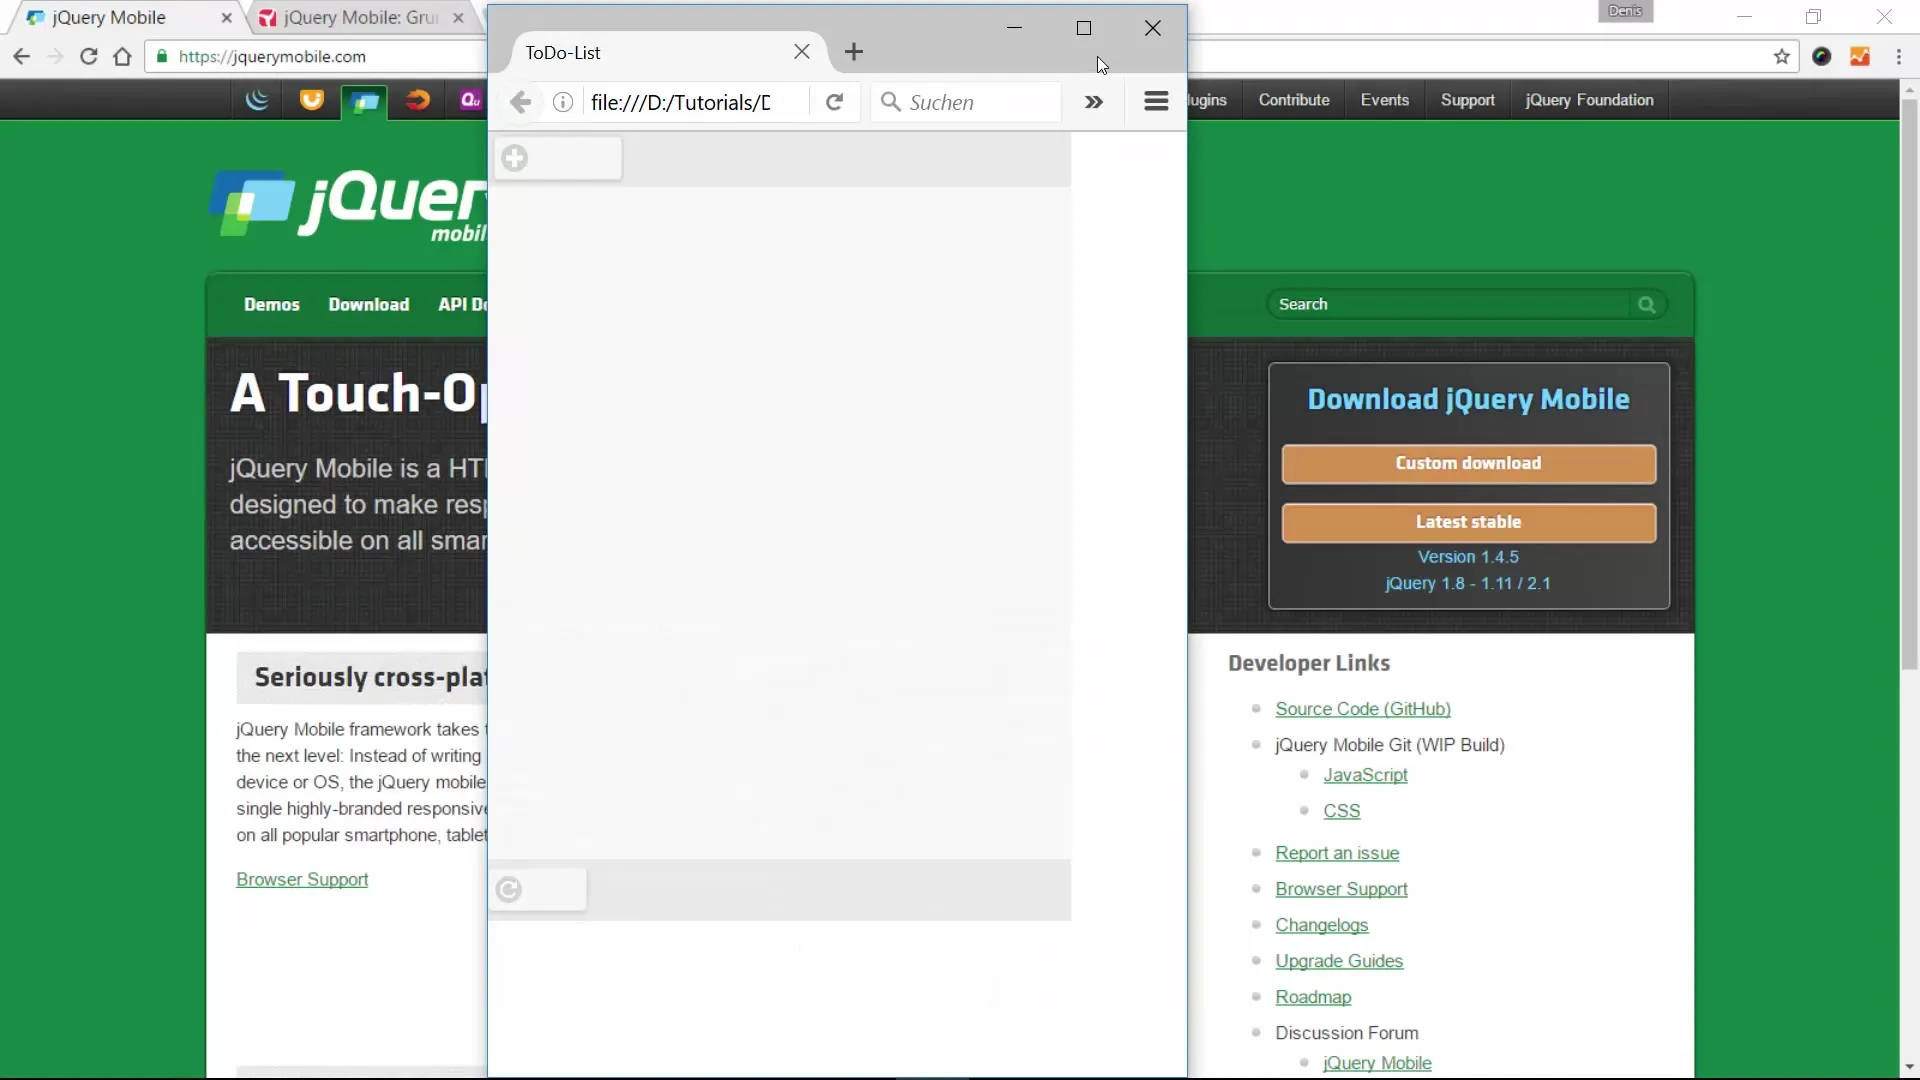Viewport: 1920px width, 1080px height.
Task: Open the Changelogs link
Action: (x=1322, y=925)
